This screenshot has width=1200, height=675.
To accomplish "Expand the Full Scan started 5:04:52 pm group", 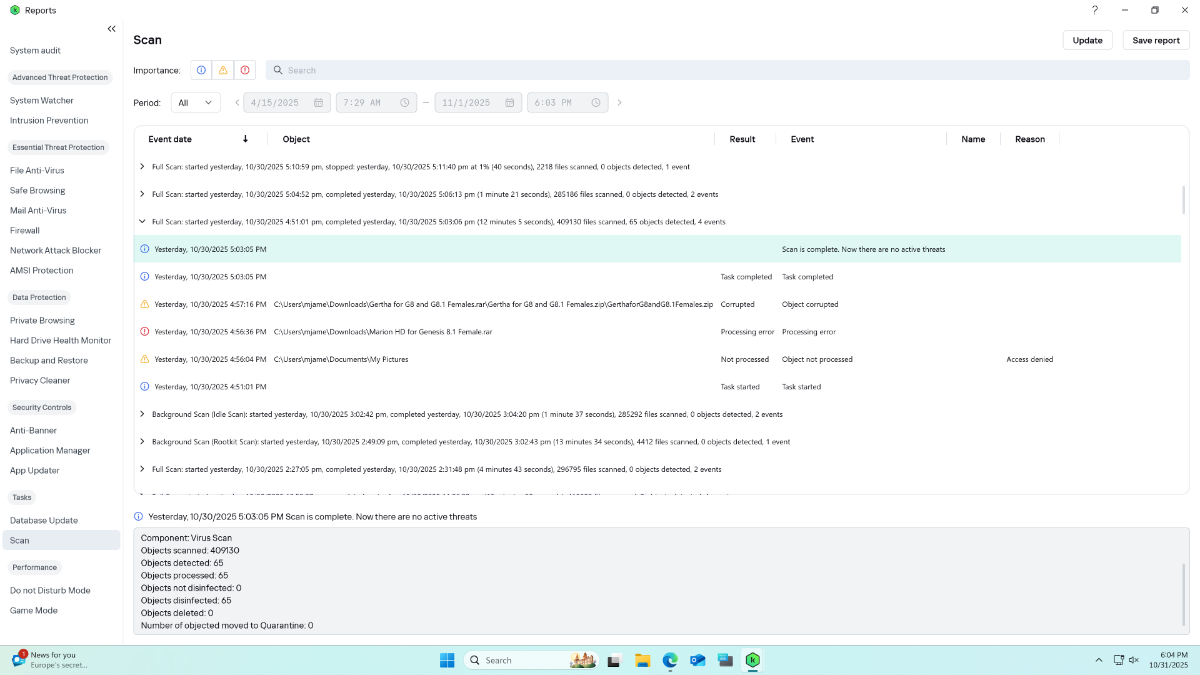I will pos(142,194).
